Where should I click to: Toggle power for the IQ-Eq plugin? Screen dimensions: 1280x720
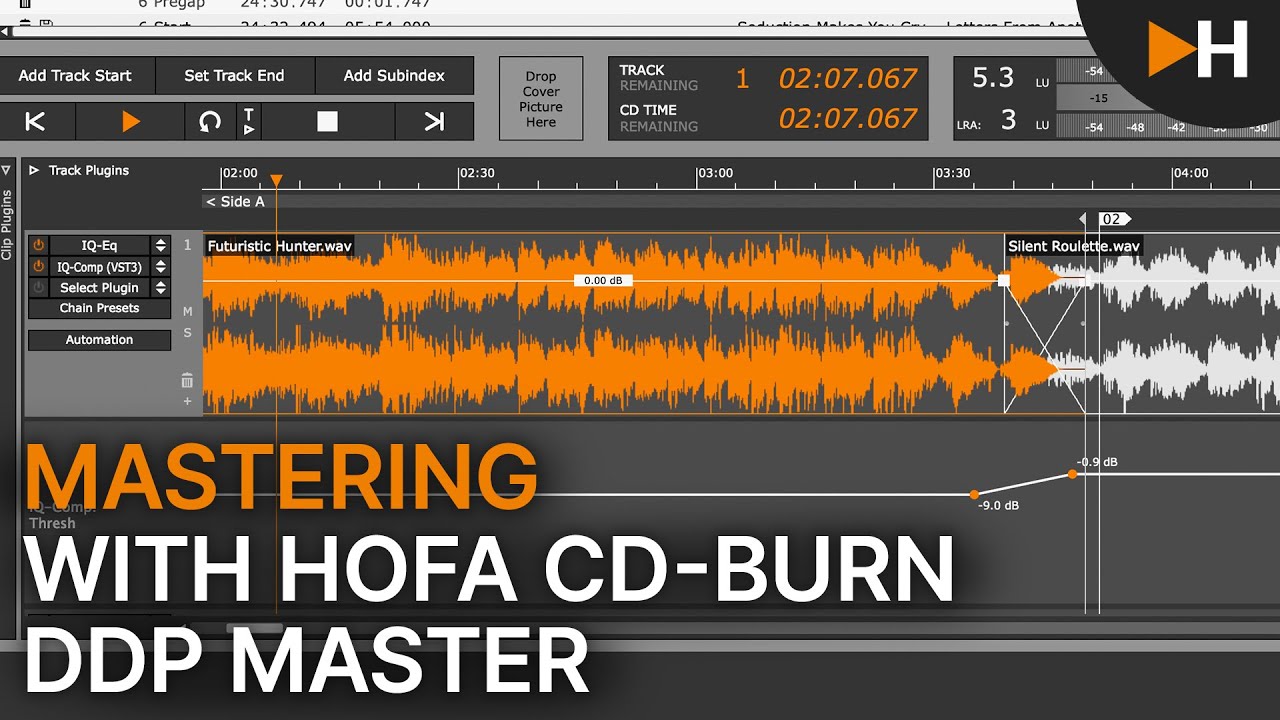pos(39,245)
